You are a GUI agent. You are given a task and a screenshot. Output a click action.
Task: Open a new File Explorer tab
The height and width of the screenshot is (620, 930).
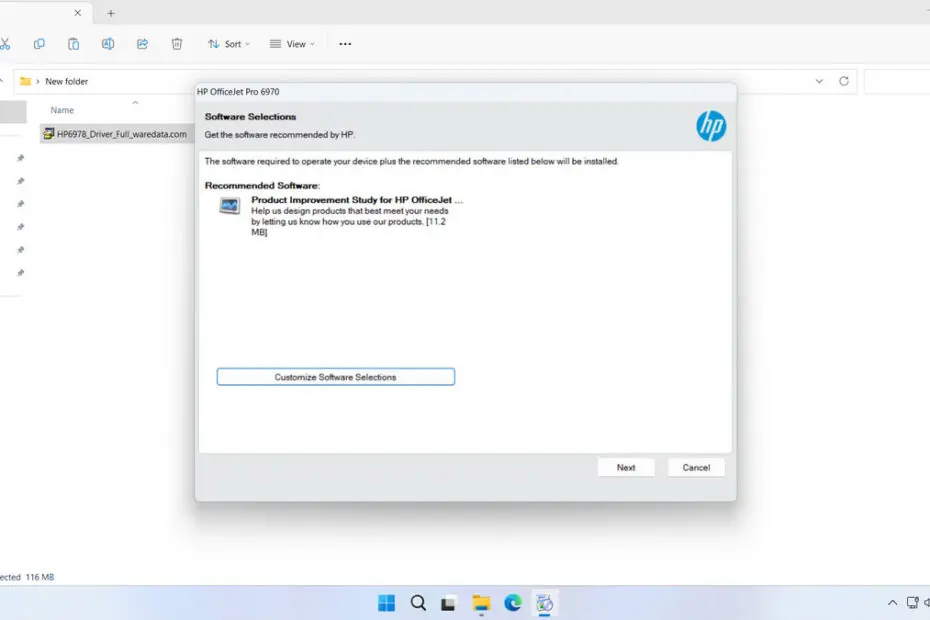click(x=111, y=13)
